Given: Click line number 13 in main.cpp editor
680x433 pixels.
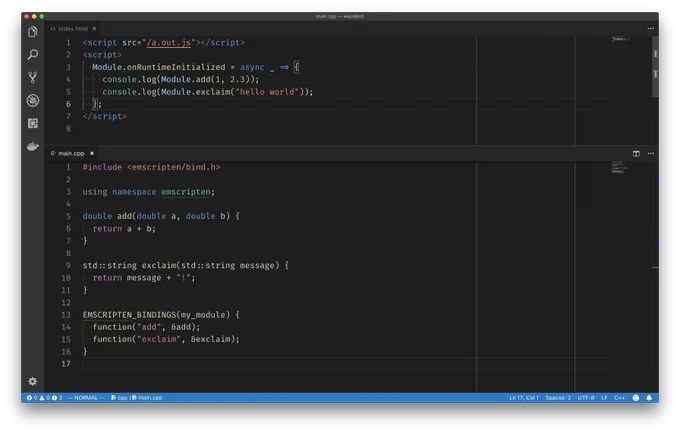Looking at the screenshot, I should pyautogui.click(x=66, y=315).
